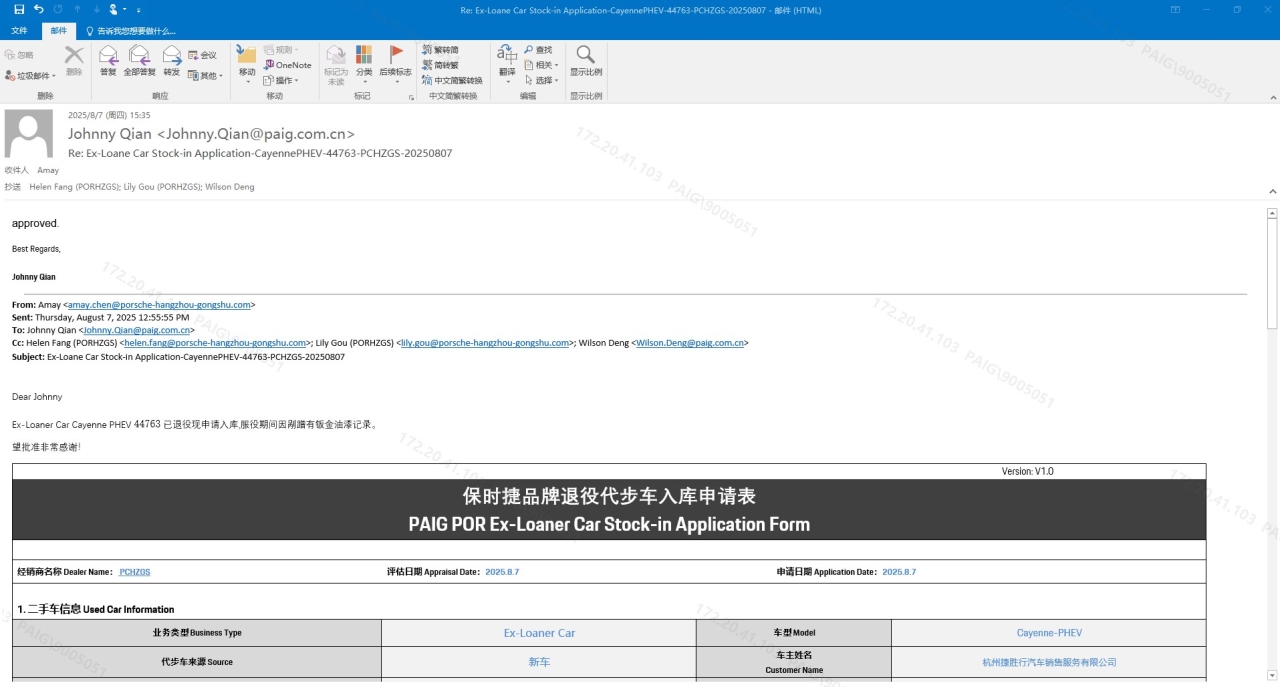Image resolution: width=1280 pixels, height=687 pixels.
Task: Click the Reply (答复) icon
Action: pos(108,59)
